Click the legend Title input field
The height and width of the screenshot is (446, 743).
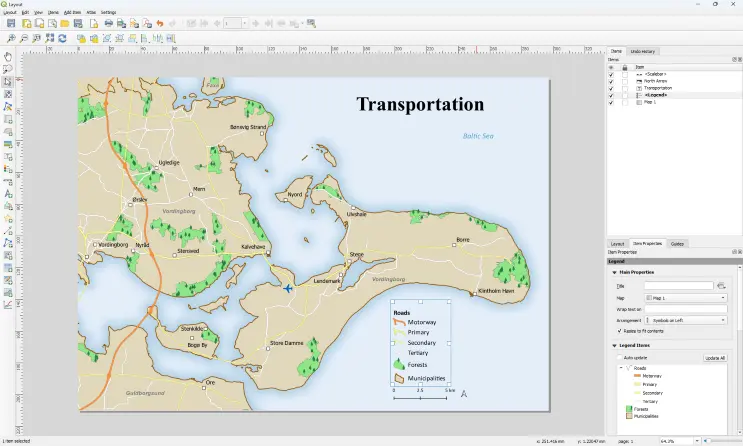(x=679, y=286)
